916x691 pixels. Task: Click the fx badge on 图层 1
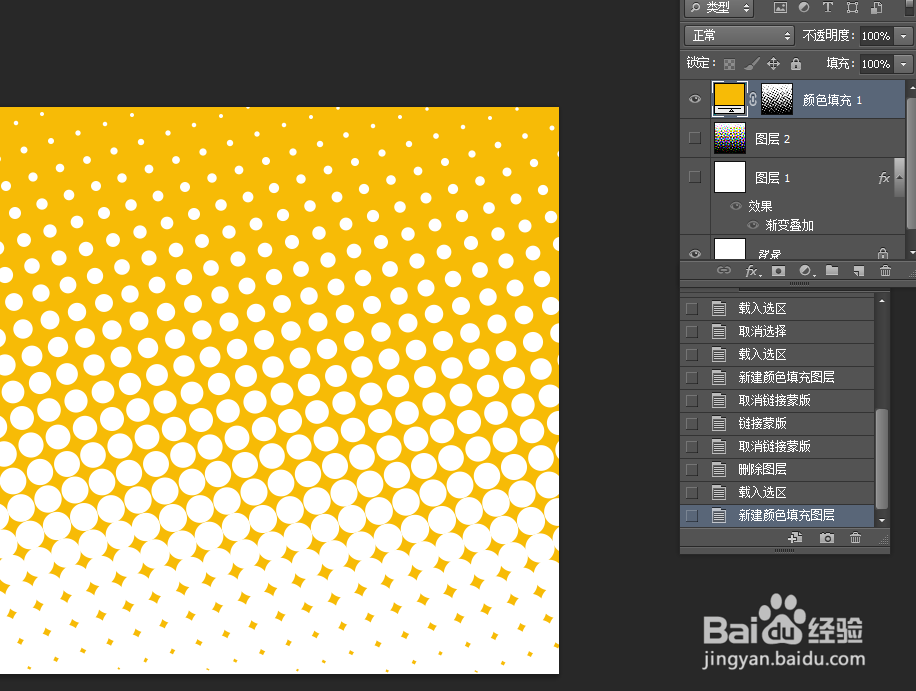pos(883,178)
